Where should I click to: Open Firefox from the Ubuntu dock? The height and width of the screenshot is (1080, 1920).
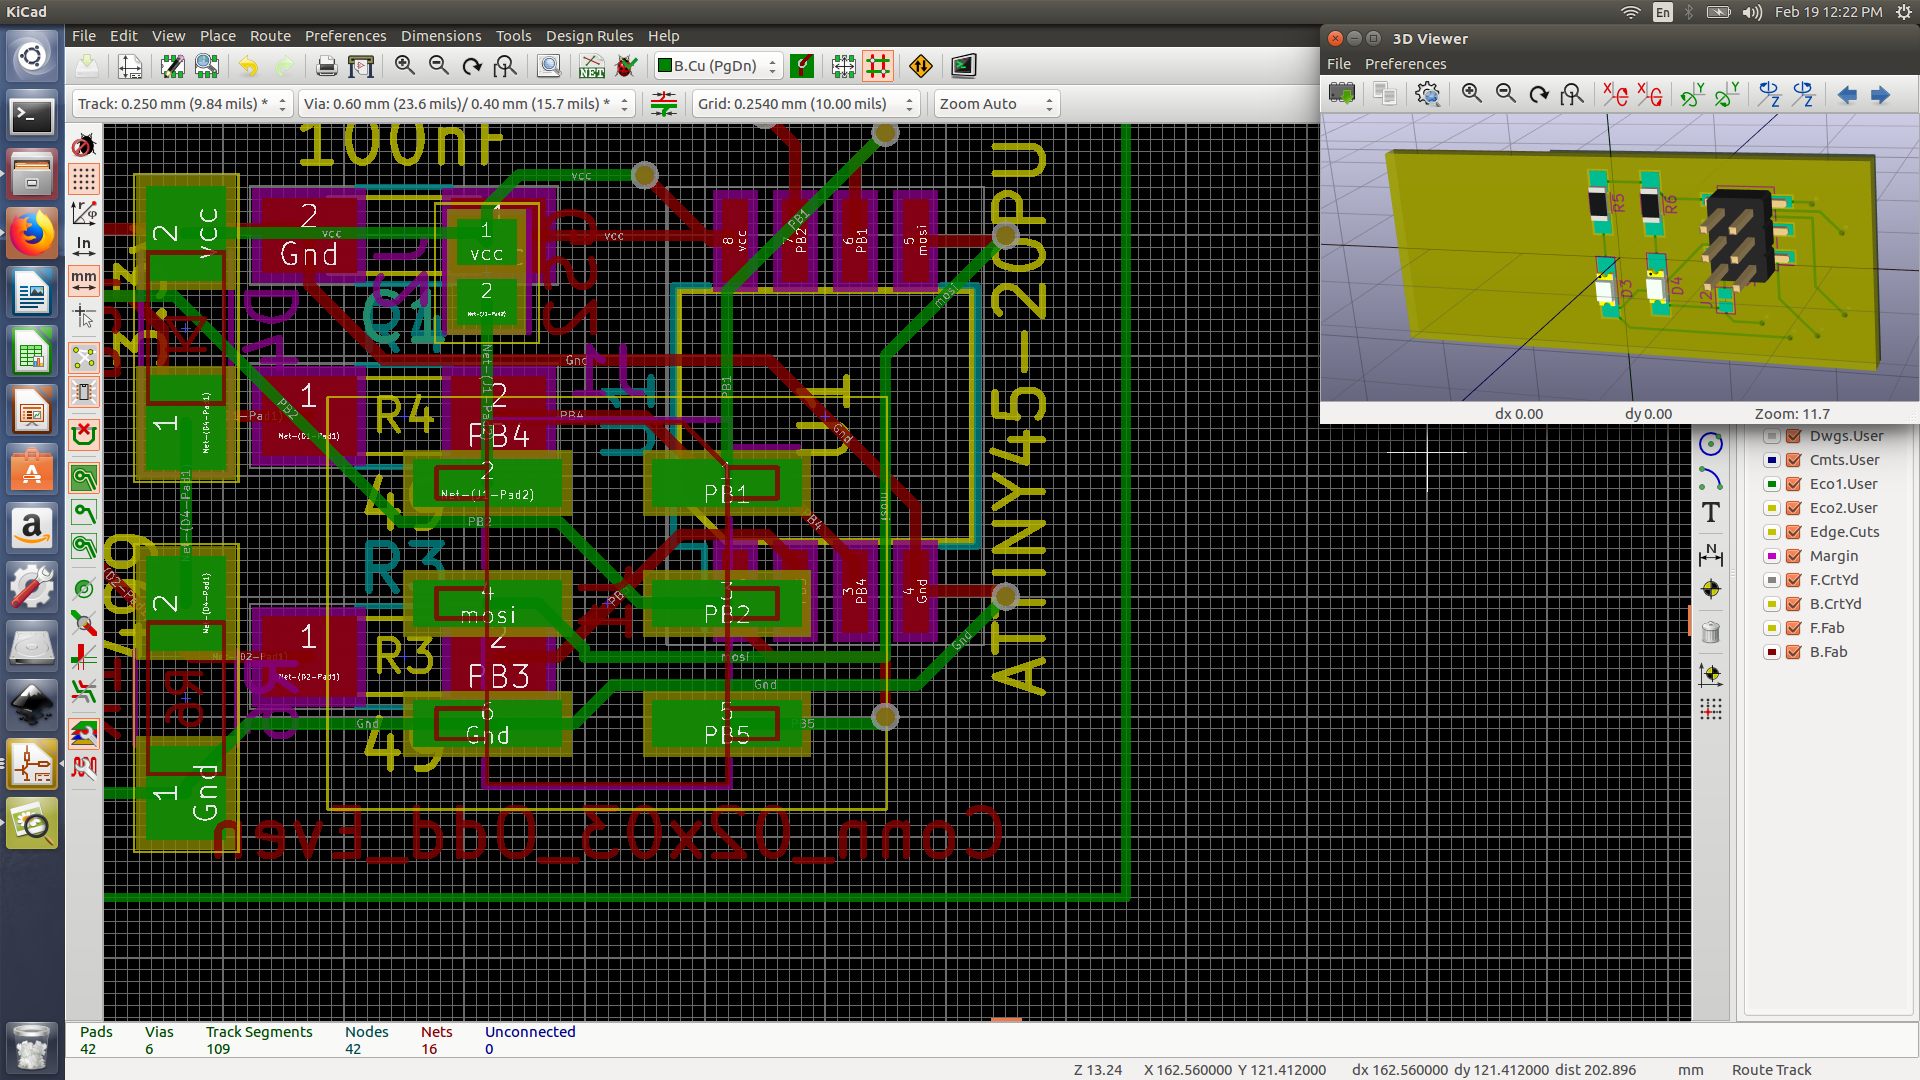pos(32,234)
